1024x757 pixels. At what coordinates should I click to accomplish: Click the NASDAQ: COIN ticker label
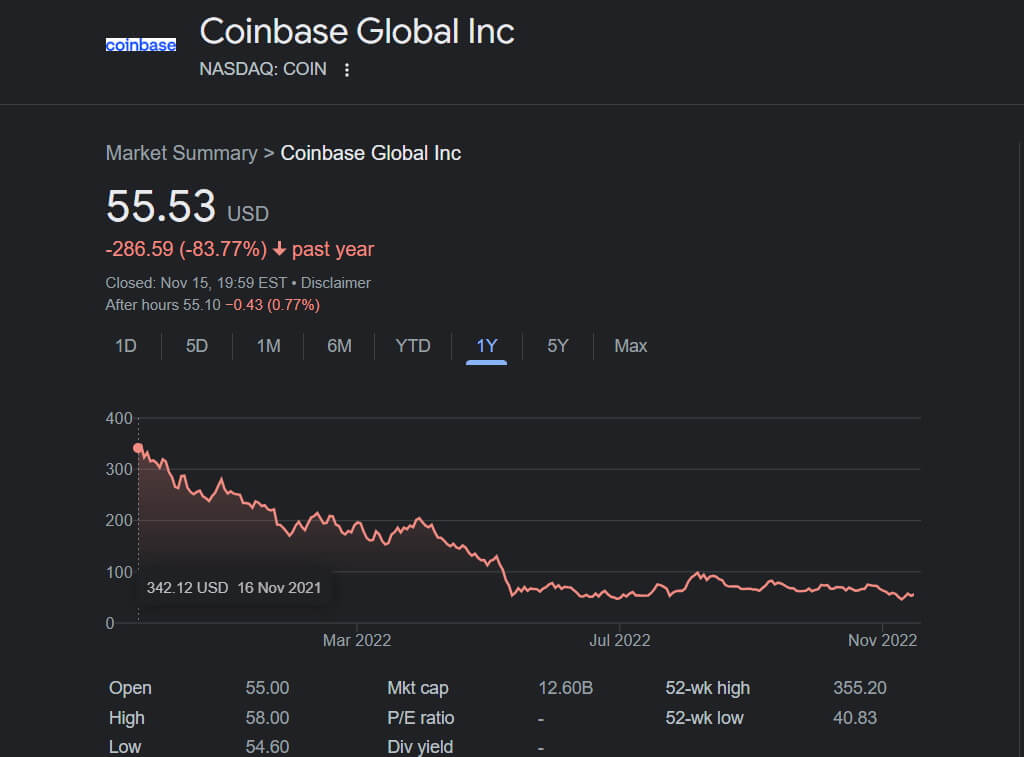tap(263, 69)
